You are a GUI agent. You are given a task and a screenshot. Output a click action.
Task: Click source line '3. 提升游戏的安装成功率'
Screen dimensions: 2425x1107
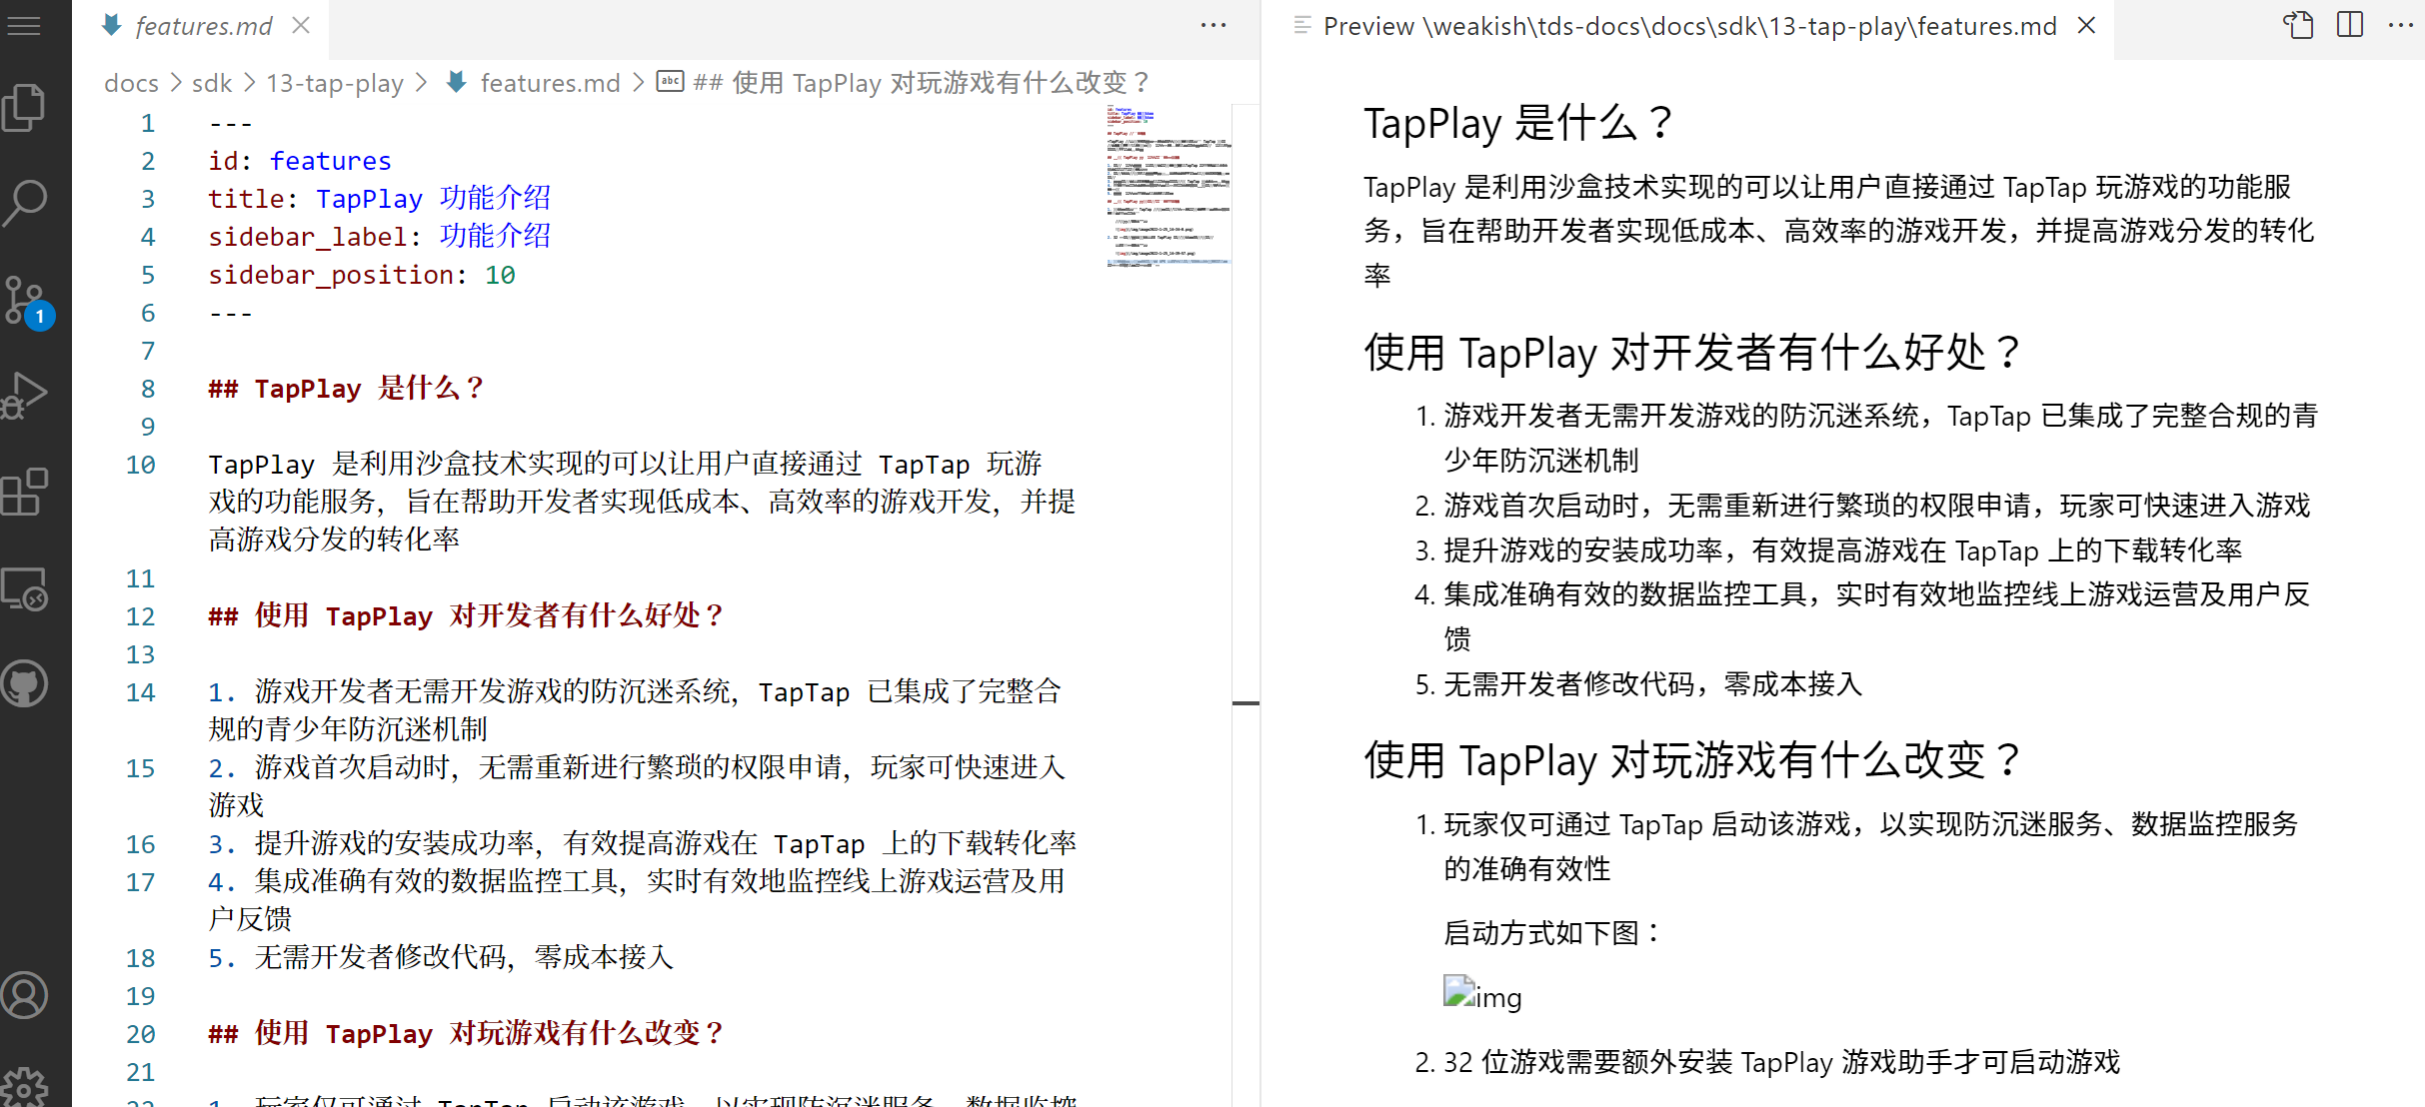coord(641,845)
